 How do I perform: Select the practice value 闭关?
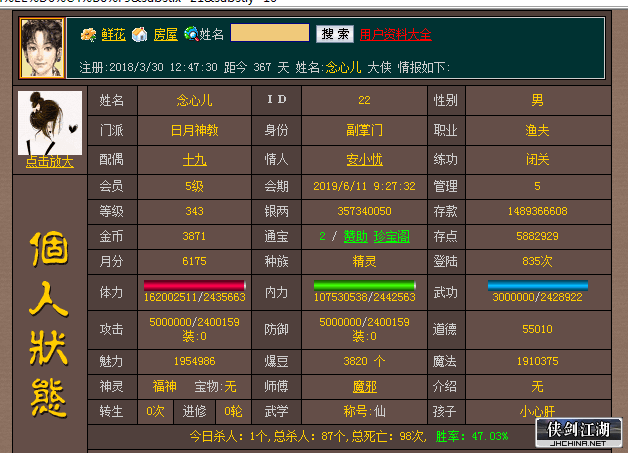click(x=537, y=160)
